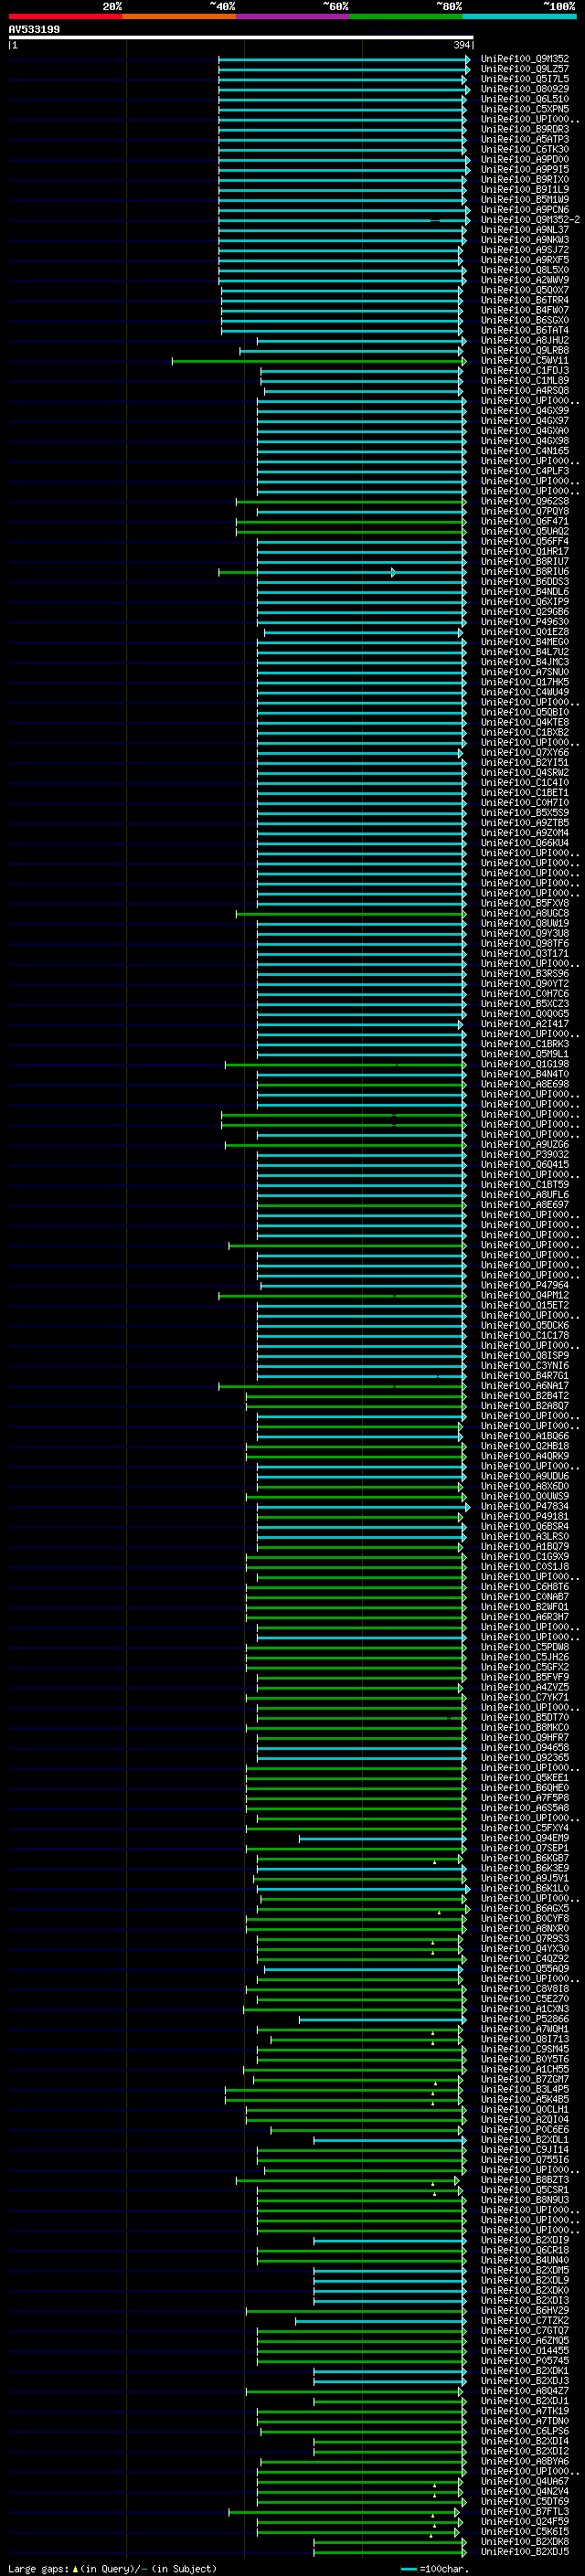
Task: Select hit label UniRef100_A9PCN6
Action: point(525,209)
